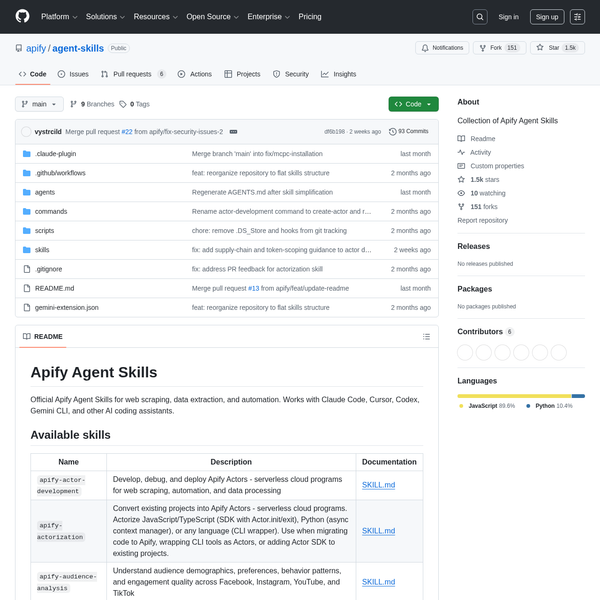
Task: Switch to the Pull requests tab
Action: 133,74
